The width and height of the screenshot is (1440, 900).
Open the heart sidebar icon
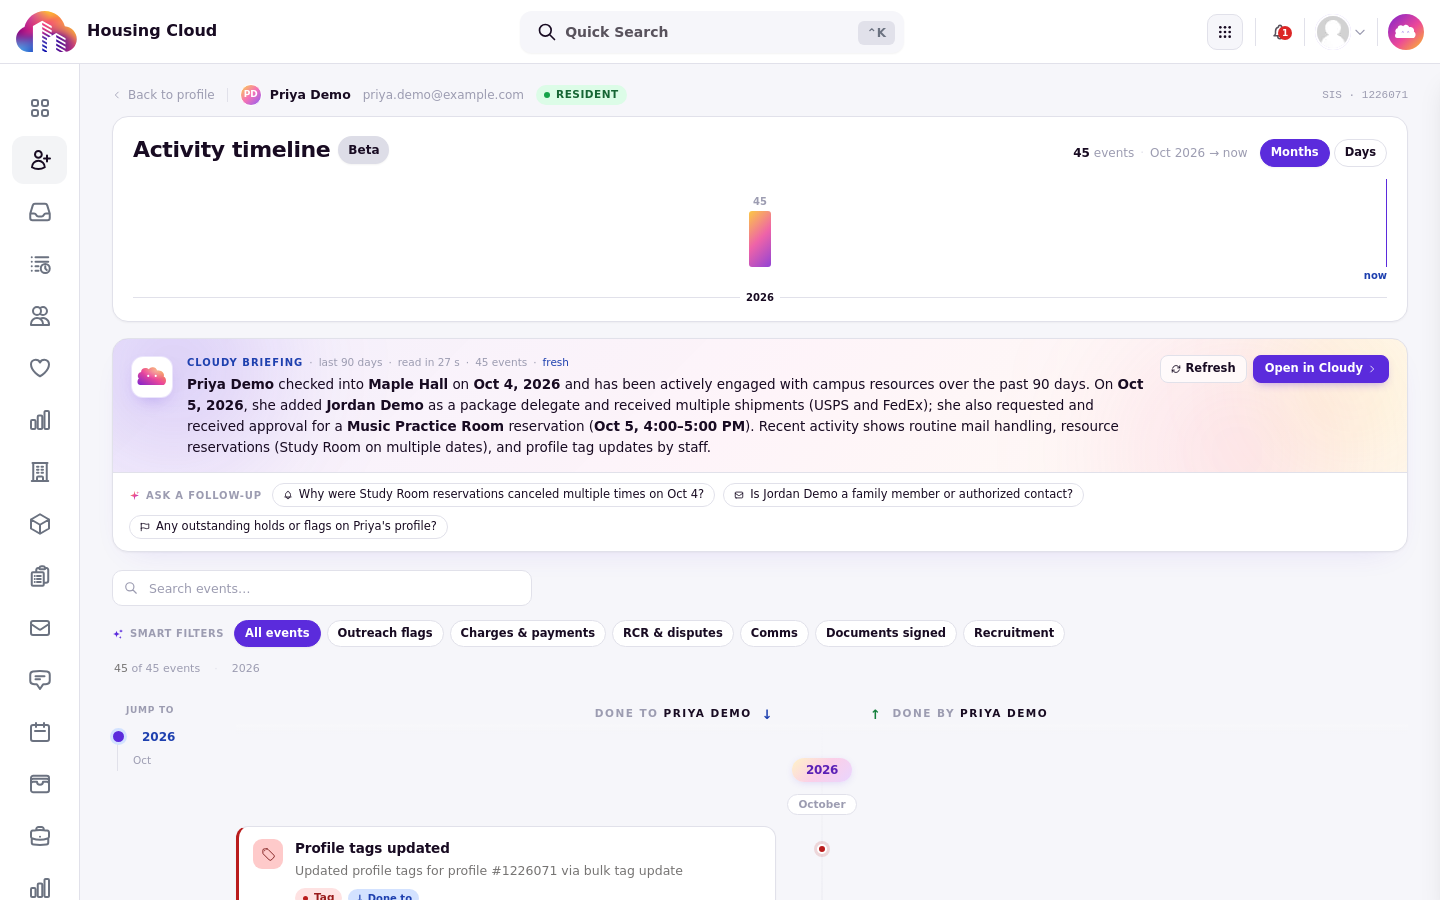coord(40,368)
